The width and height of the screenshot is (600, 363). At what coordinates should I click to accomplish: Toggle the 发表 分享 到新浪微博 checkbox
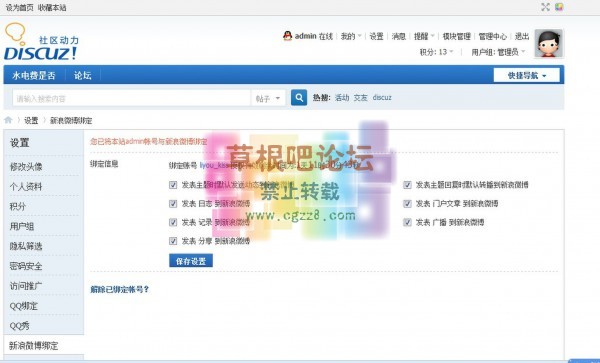coord(173,241)
